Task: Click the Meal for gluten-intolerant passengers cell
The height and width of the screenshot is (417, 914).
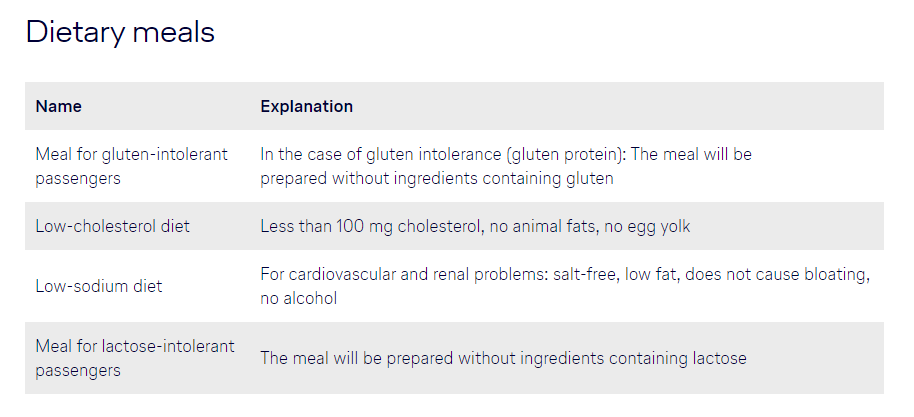Action: [131, 166]
